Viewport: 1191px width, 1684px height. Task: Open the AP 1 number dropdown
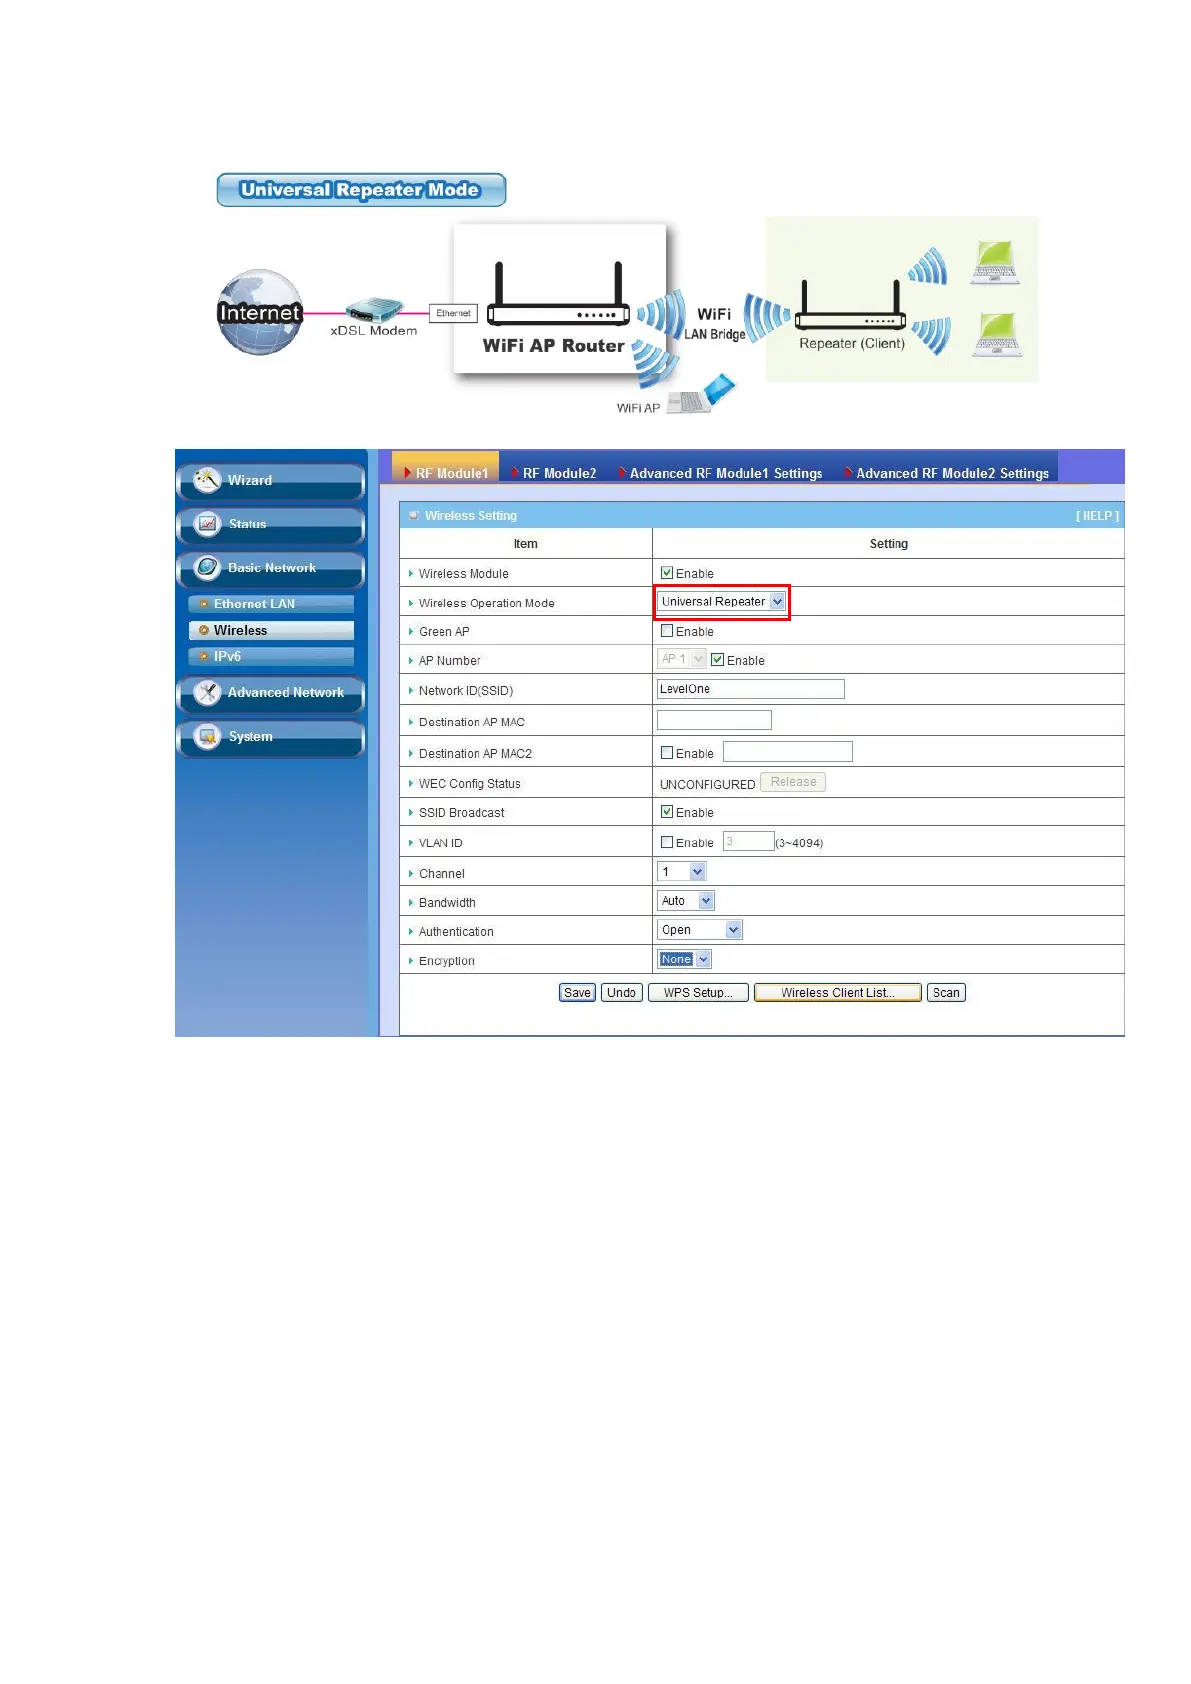[682, 659]
